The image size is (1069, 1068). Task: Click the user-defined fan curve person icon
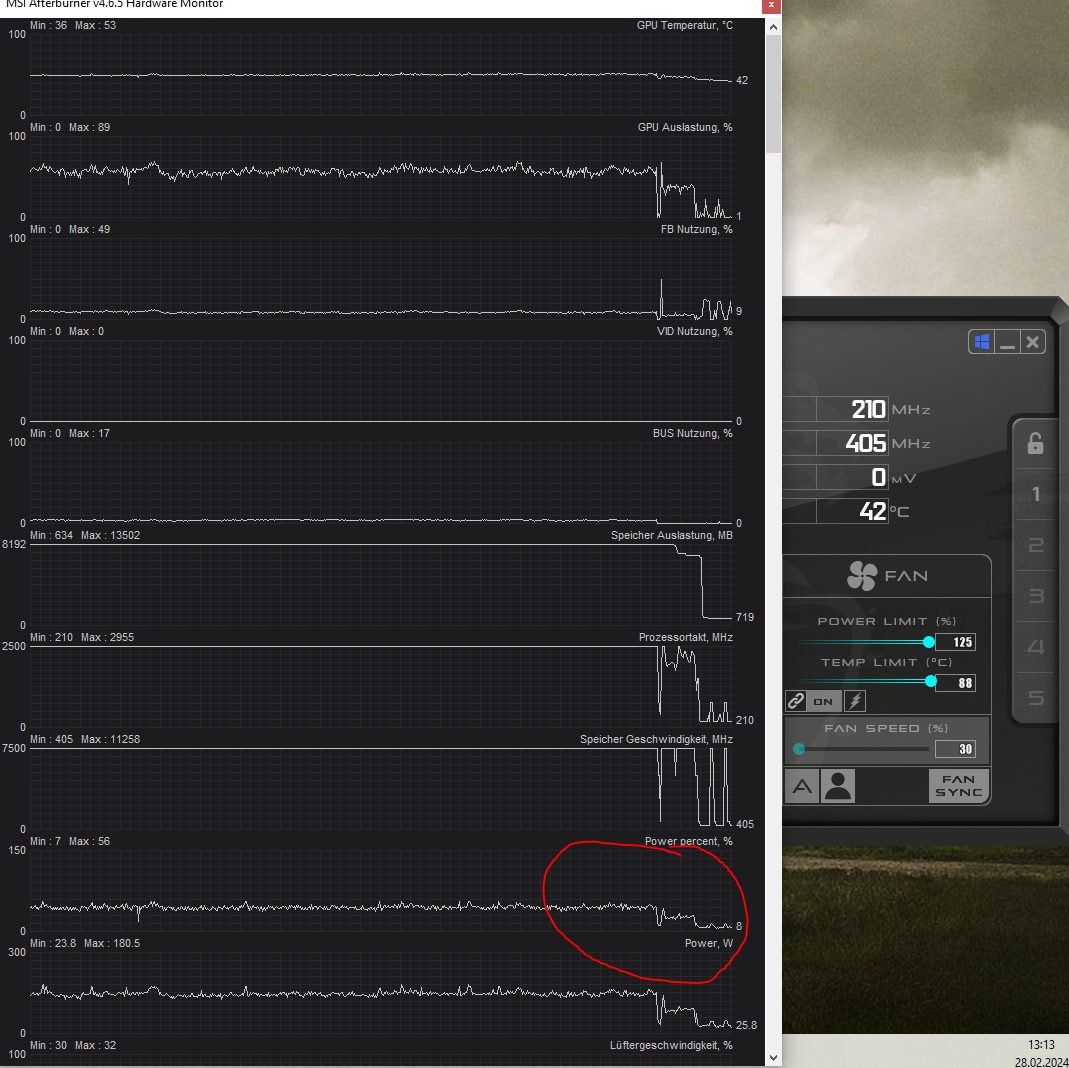pos(838,787)
